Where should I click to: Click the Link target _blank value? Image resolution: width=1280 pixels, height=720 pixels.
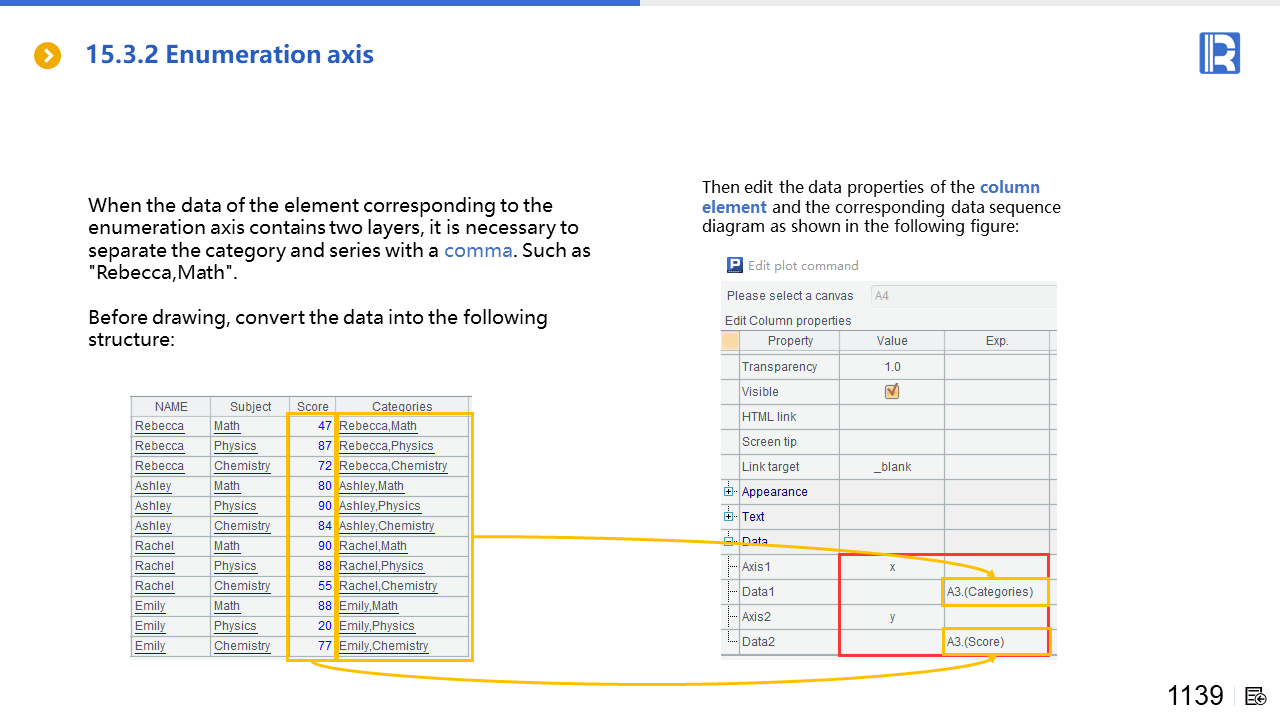892,467
